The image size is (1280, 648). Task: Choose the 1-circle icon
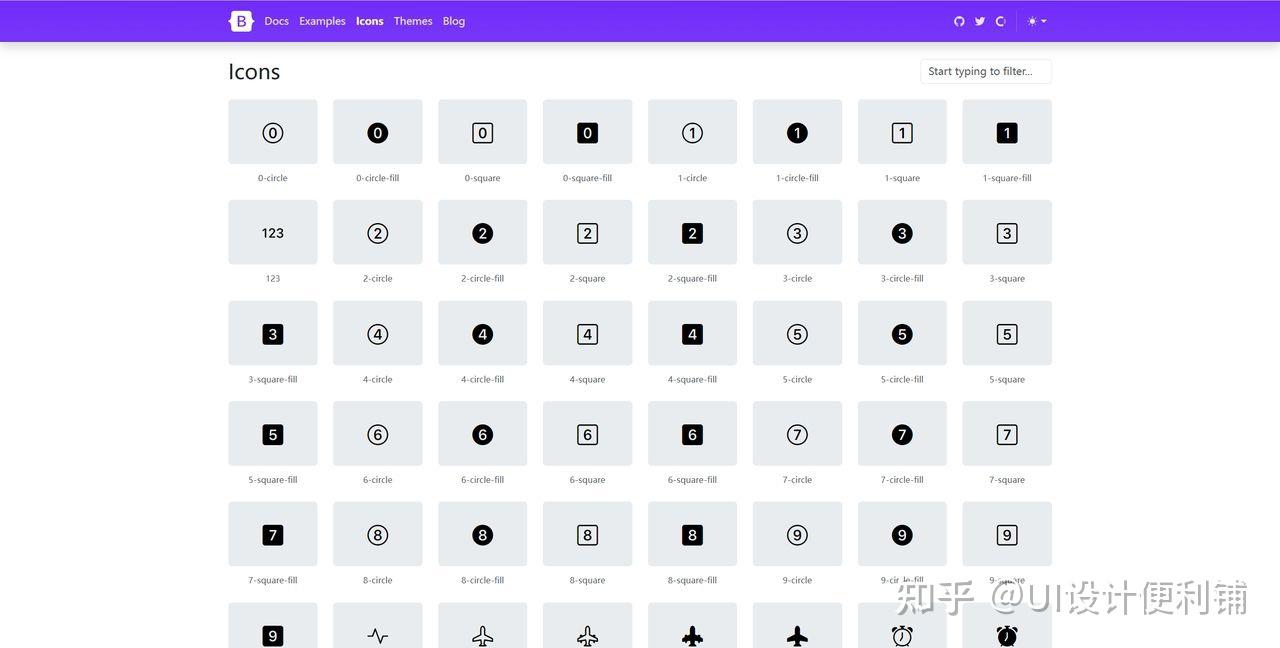click(x=693, y=131)
